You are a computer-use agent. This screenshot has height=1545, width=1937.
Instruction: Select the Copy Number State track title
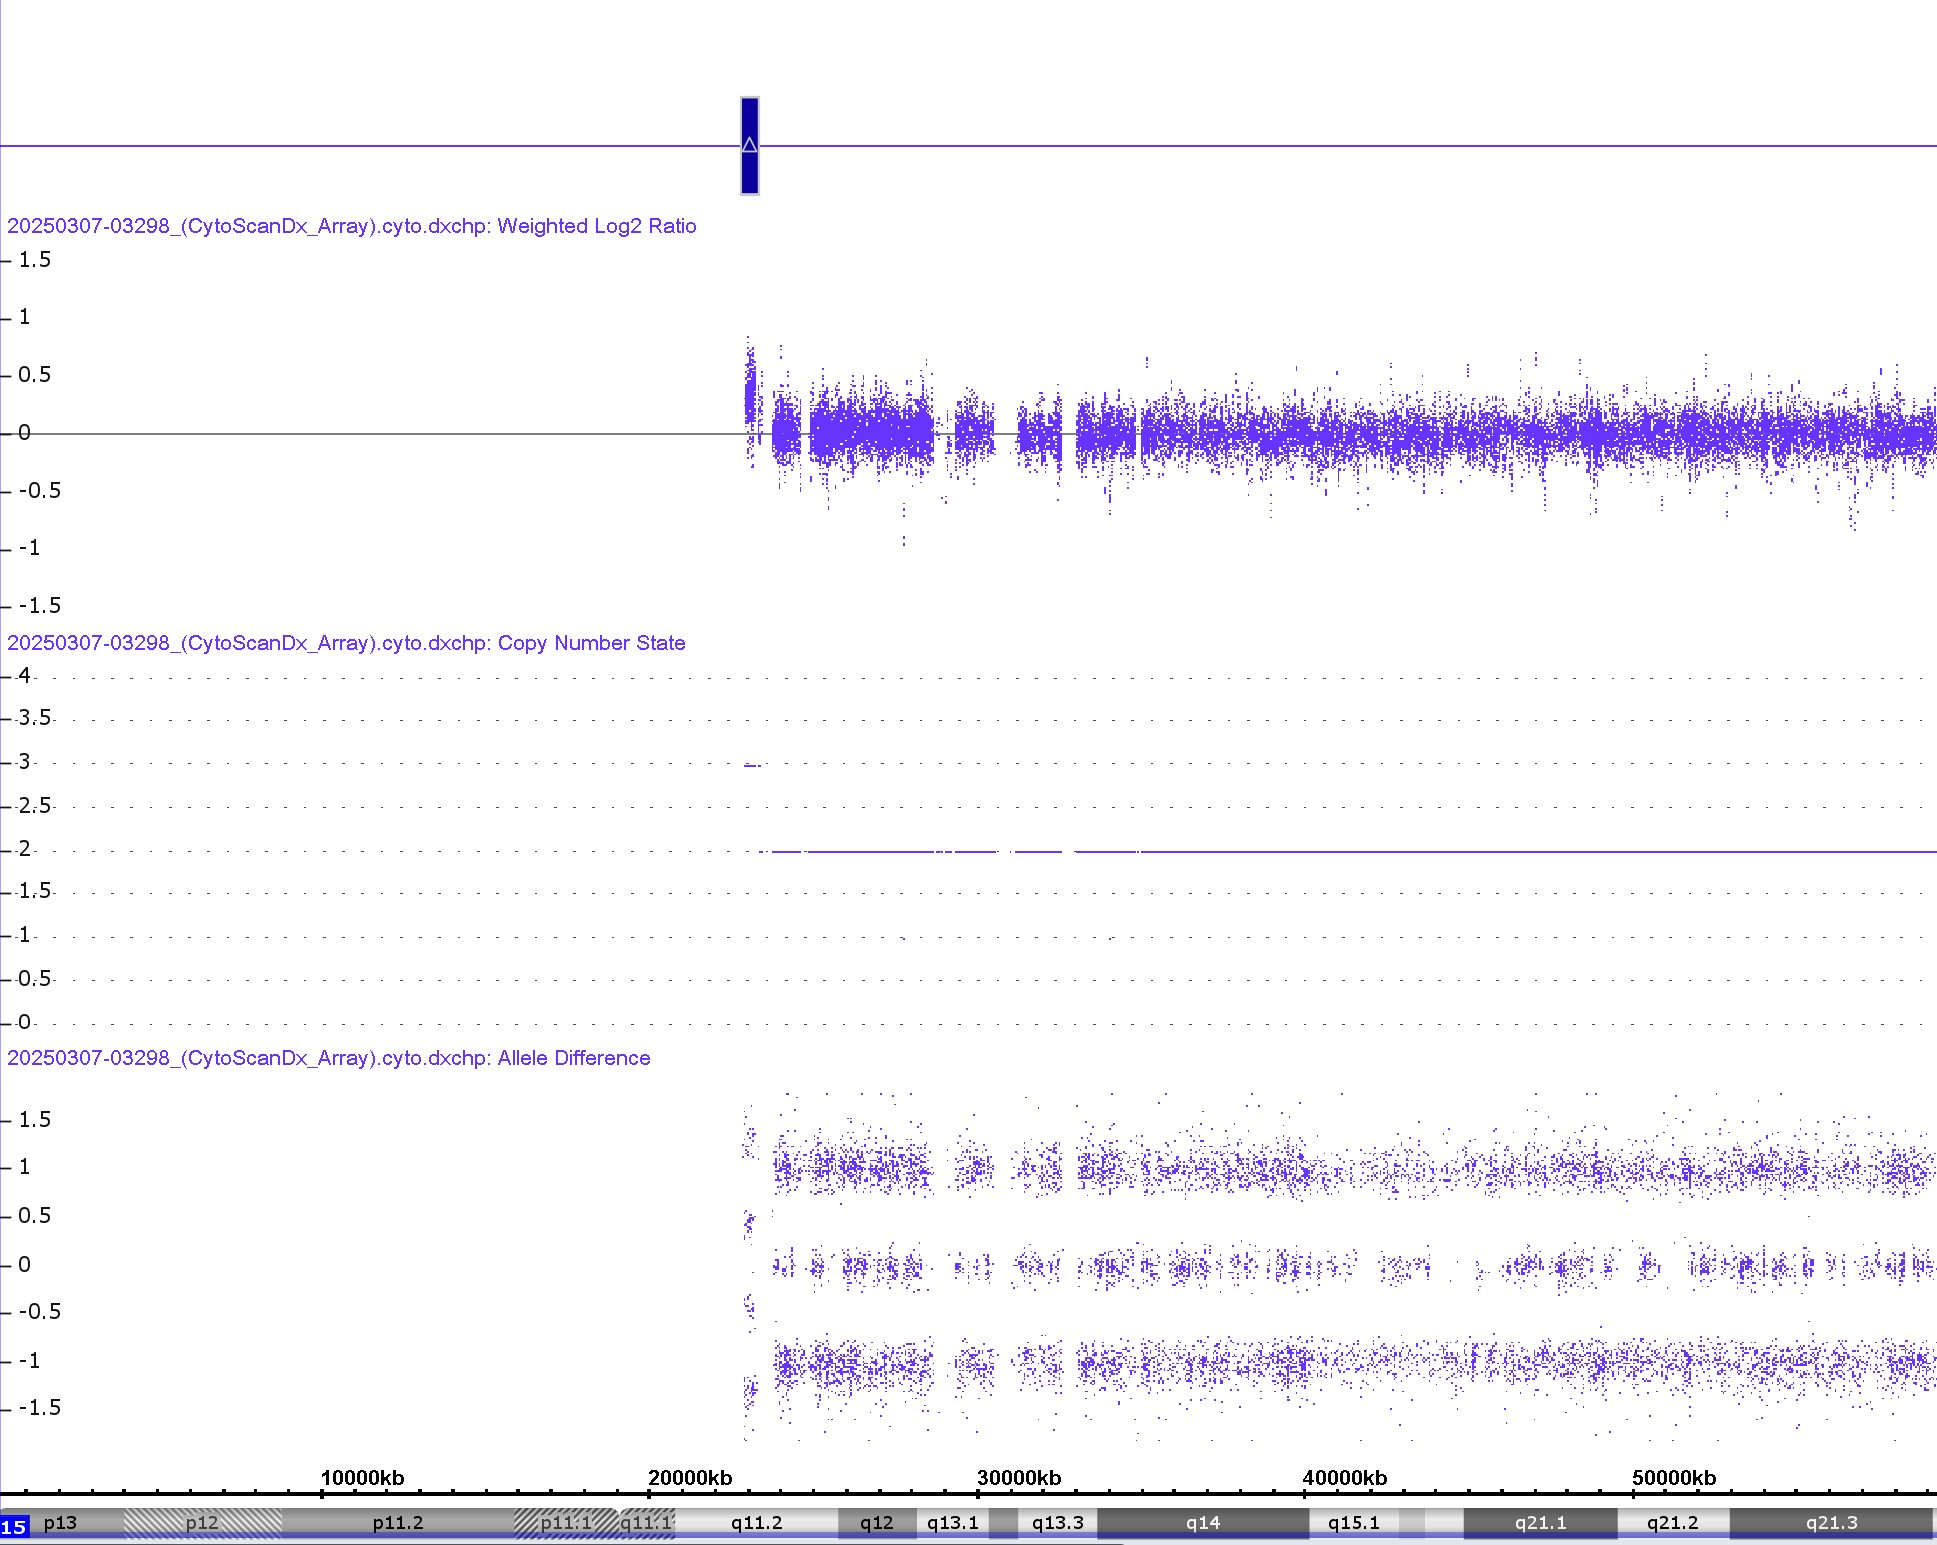(x=346, y=643)
